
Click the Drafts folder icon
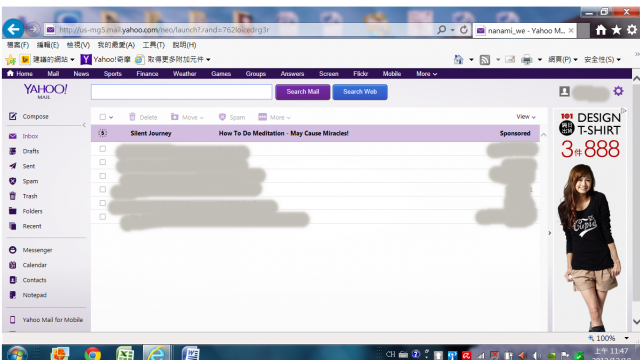coord(13,151)
